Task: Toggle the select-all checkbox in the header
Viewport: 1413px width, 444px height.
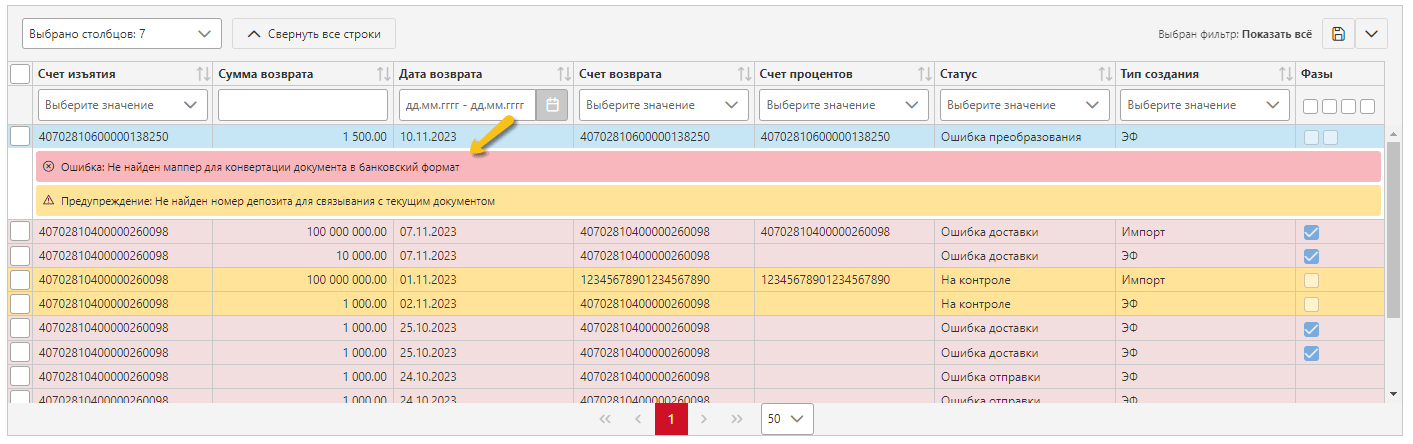Action: pyautogui.click(x=20, y=74)
